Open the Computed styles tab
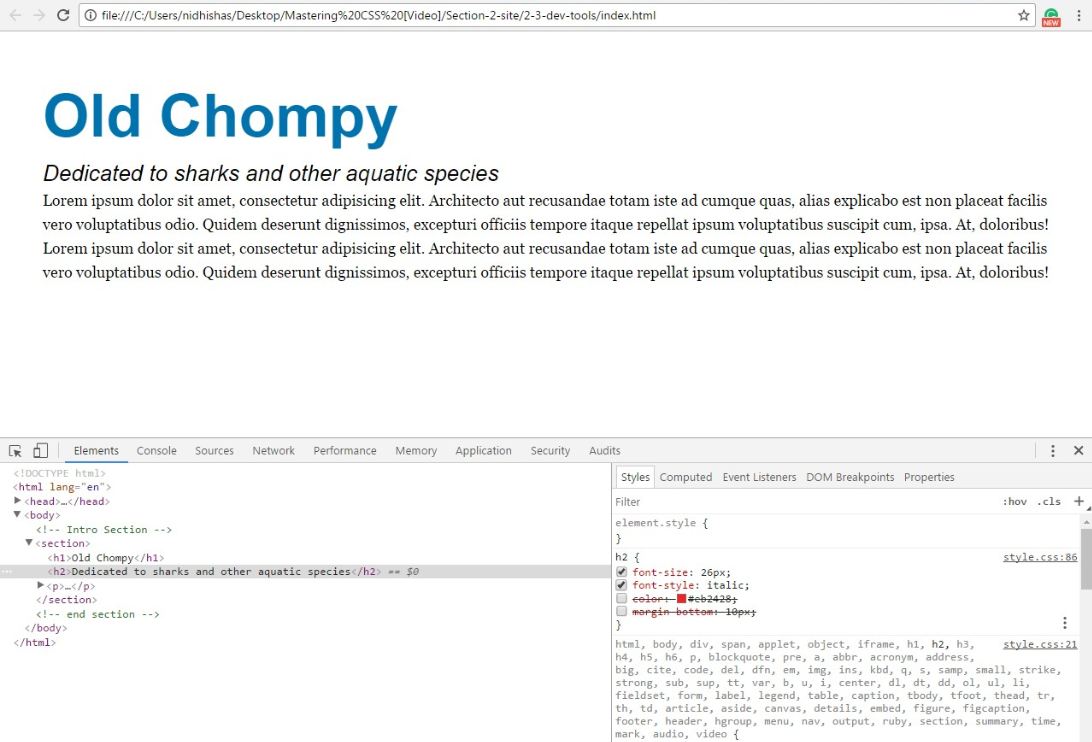Screen dimensions: 1092x742 685,477
